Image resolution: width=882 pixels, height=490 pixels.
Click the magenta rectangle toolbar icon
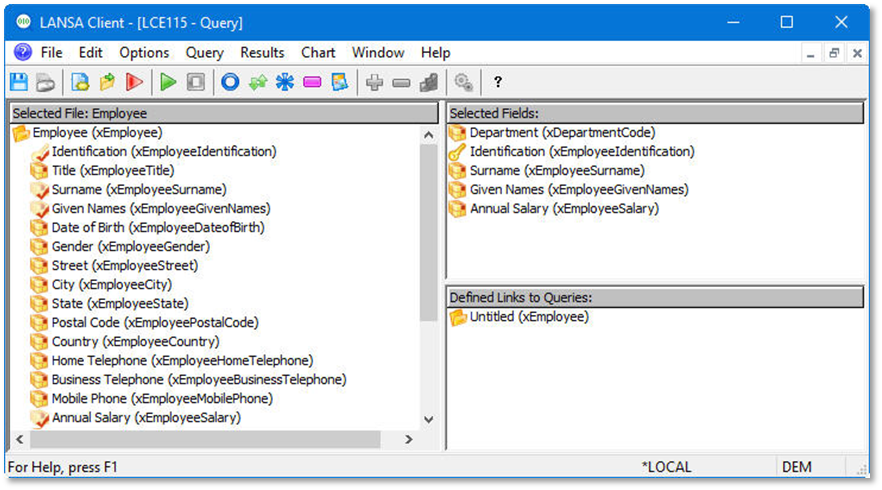(312, 82)
